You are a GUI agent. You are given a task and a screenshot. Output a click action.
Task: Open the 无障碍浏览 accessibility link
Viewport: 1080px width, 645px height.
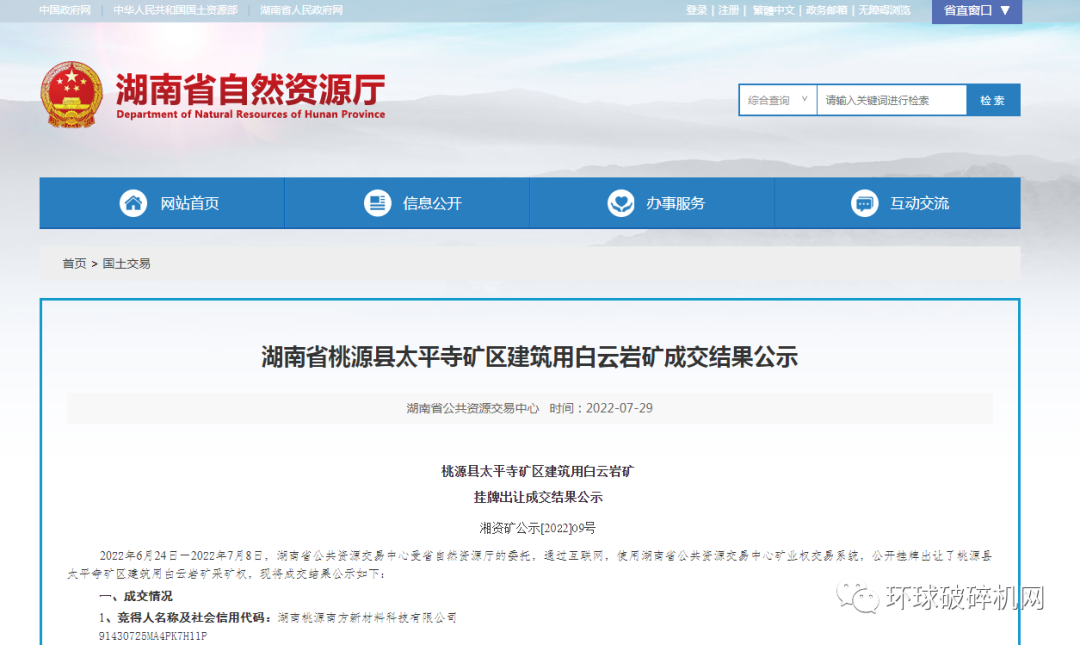[x=884, y=10]
